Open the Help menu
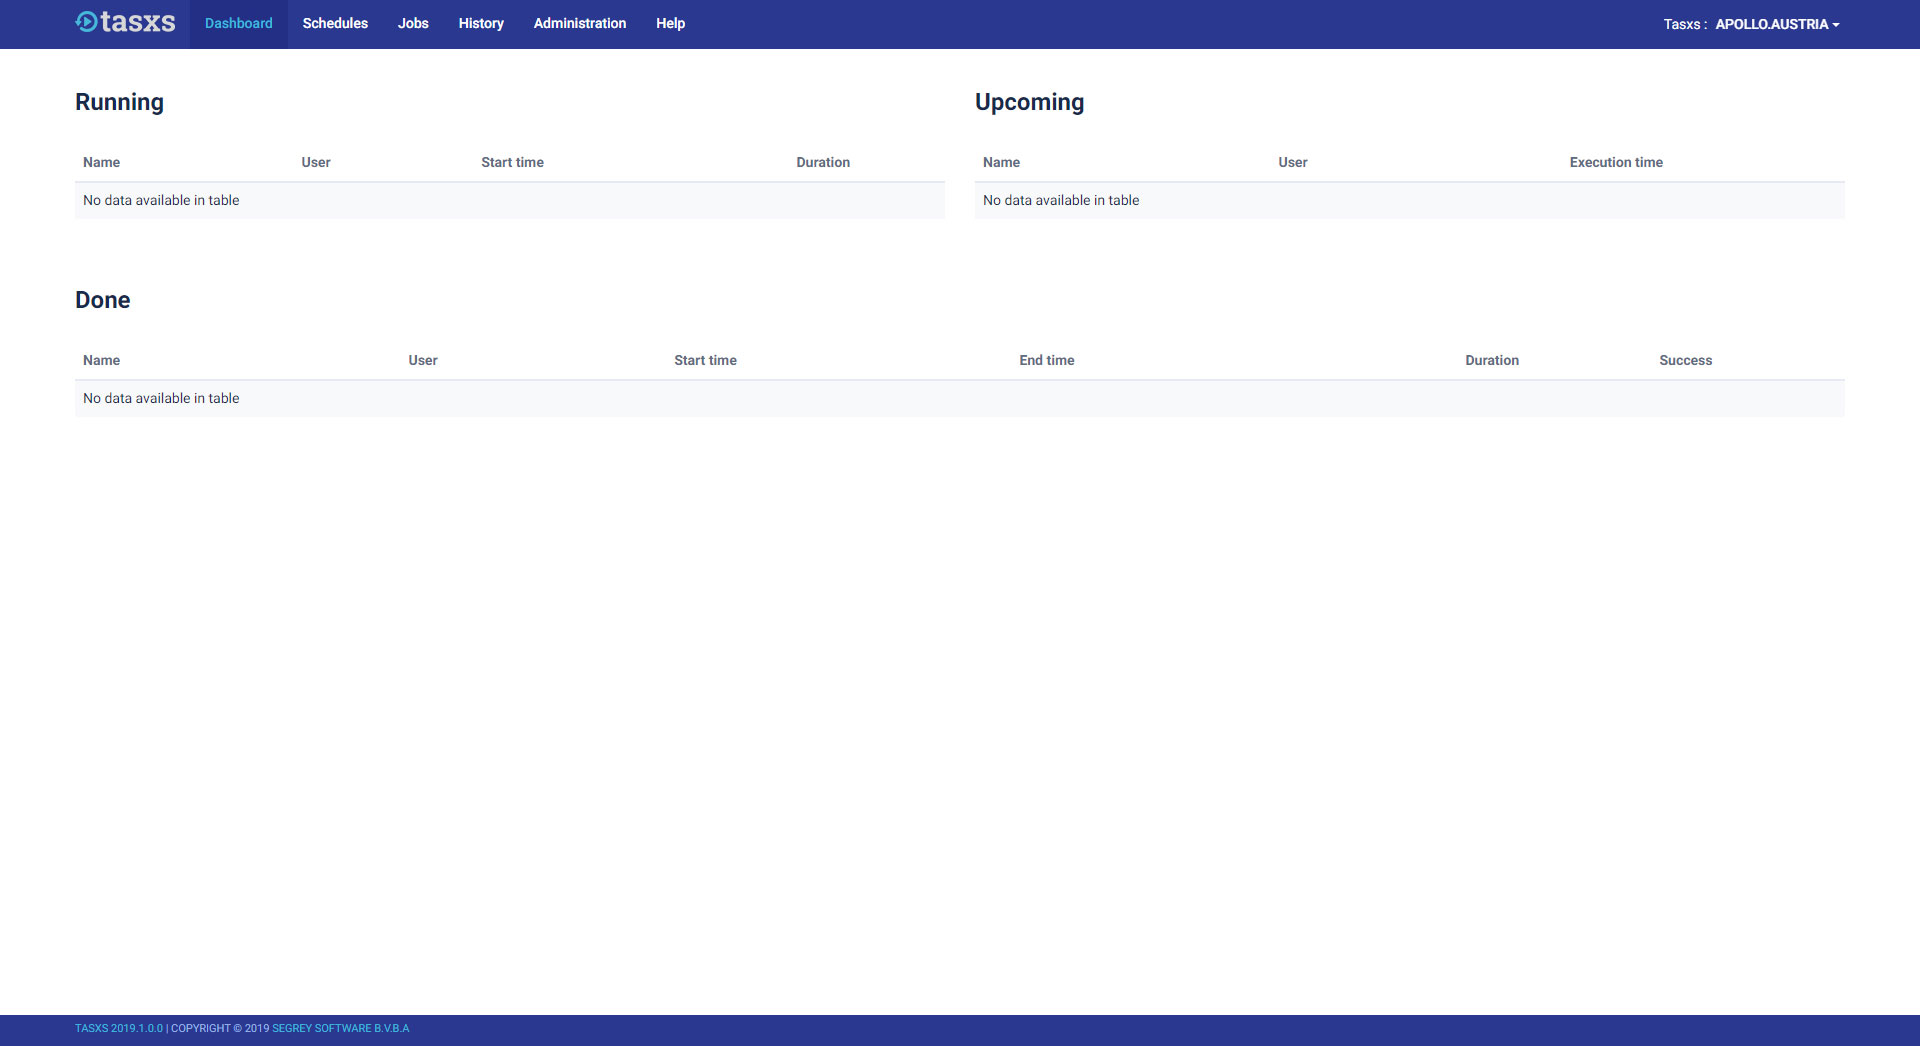Screen dimensions: 1920x1046 [670, 23]
